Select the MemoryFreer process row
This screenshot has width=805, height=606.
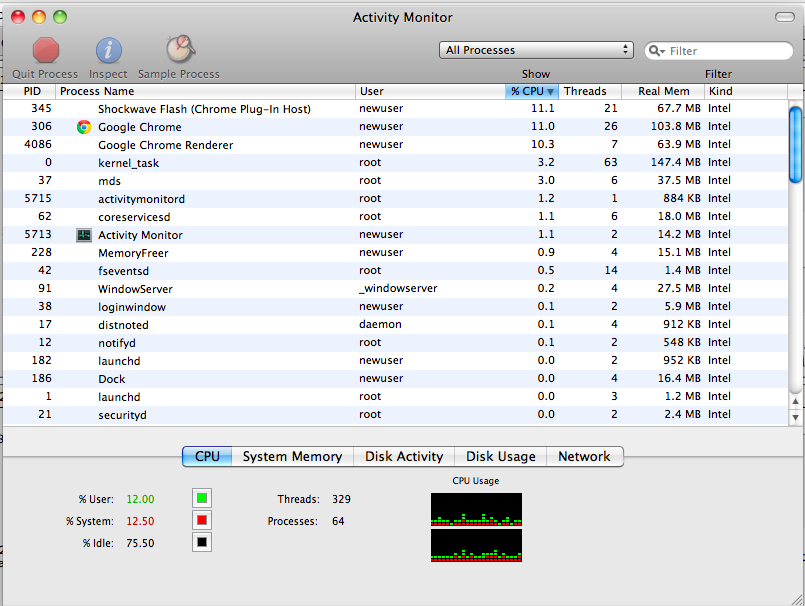click(x=395, y=253)
